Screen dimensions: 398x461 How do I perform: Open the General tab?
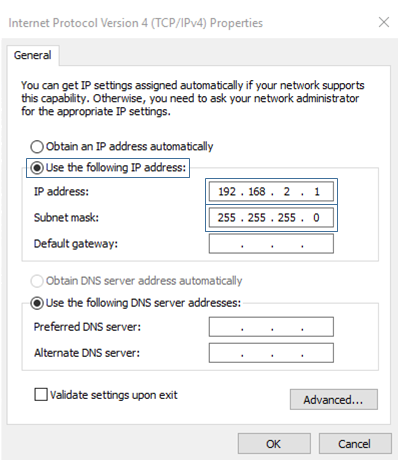click(32, 55)
